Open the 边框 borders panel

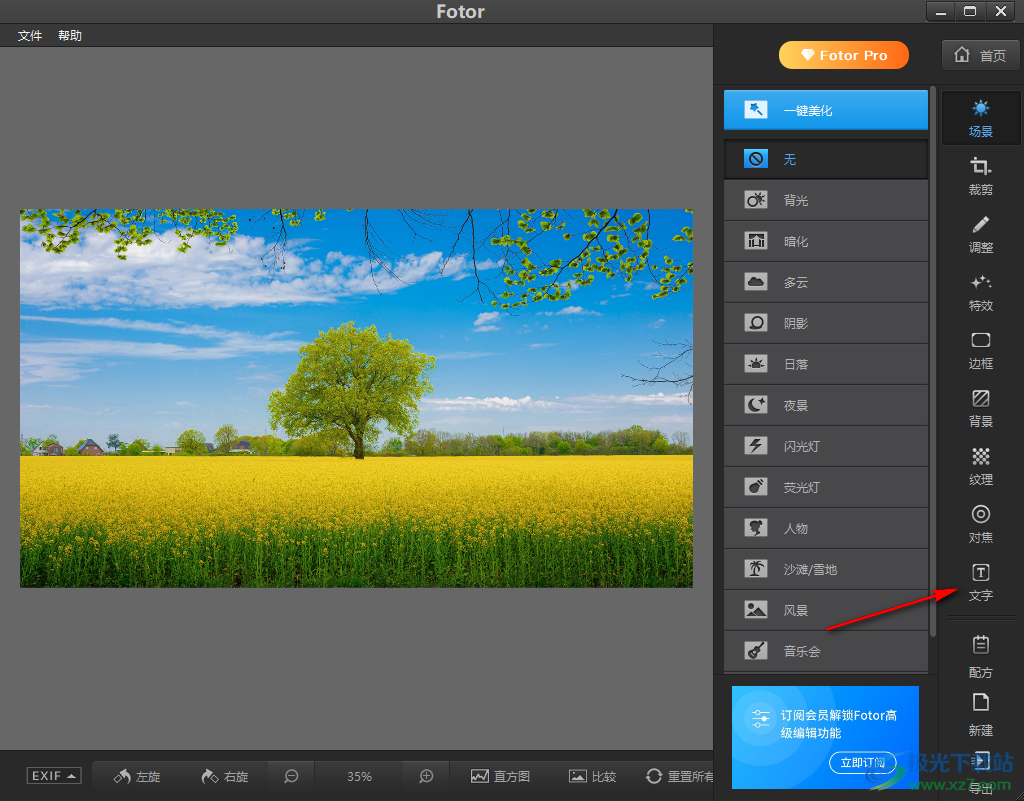pos(980,351)
